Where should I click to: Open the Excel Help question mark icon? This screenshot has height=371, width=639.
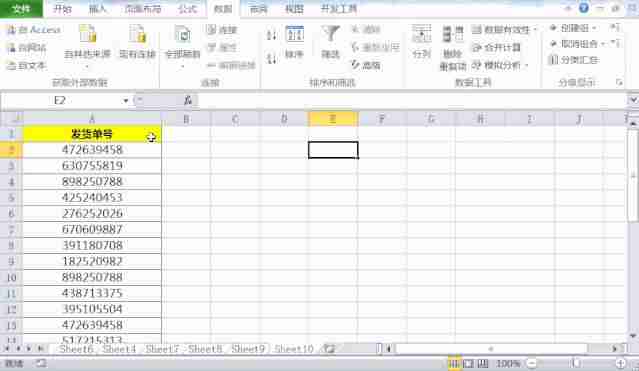(584, 8)
